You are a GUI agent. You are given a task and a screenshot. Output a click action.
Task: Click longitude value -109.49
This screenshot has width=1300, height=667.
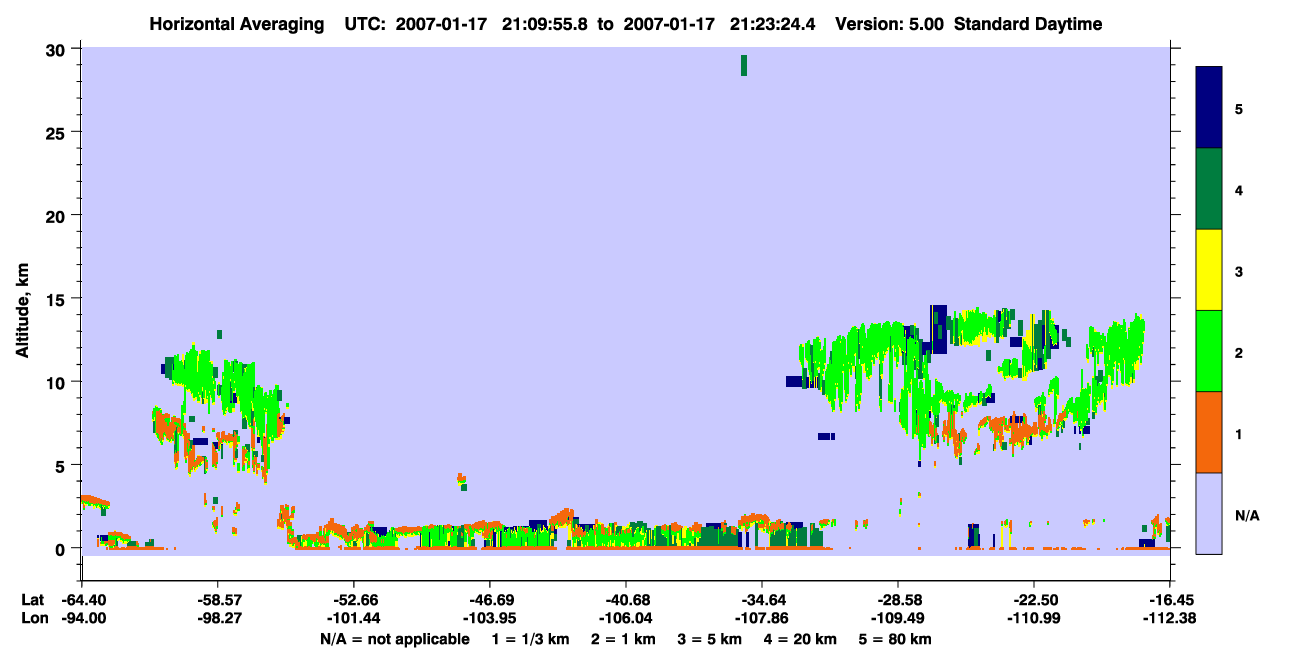898,618
